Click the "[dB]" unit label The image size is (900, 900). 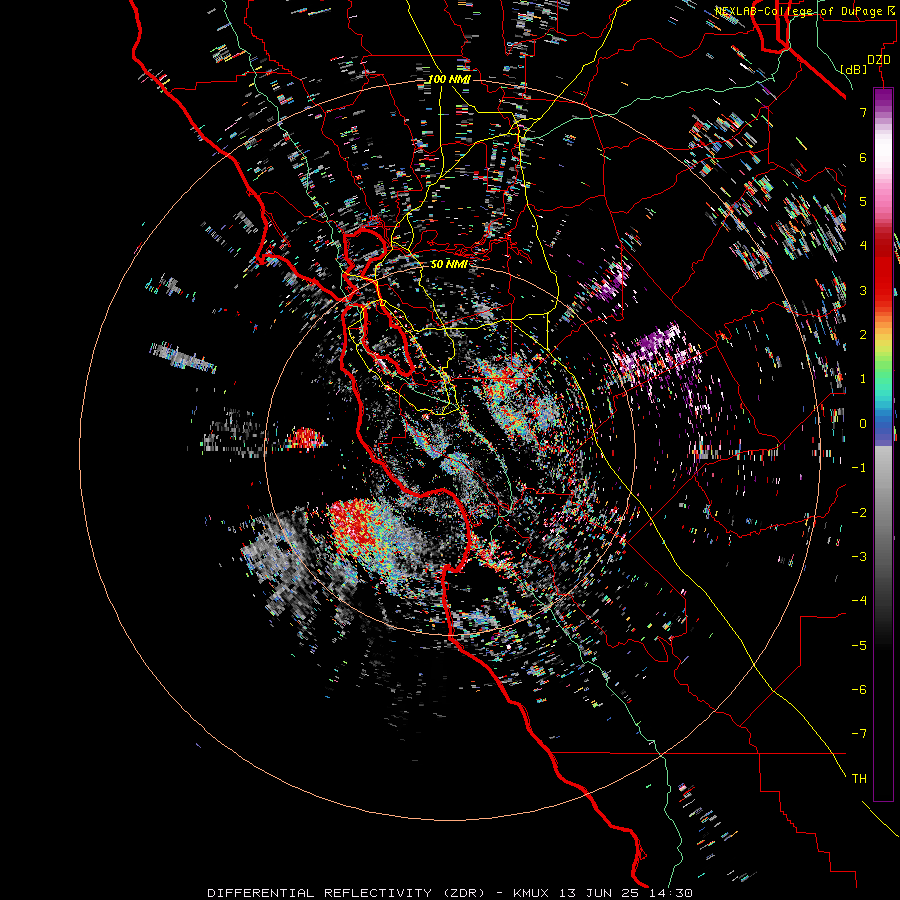click(x=853, y=70)
